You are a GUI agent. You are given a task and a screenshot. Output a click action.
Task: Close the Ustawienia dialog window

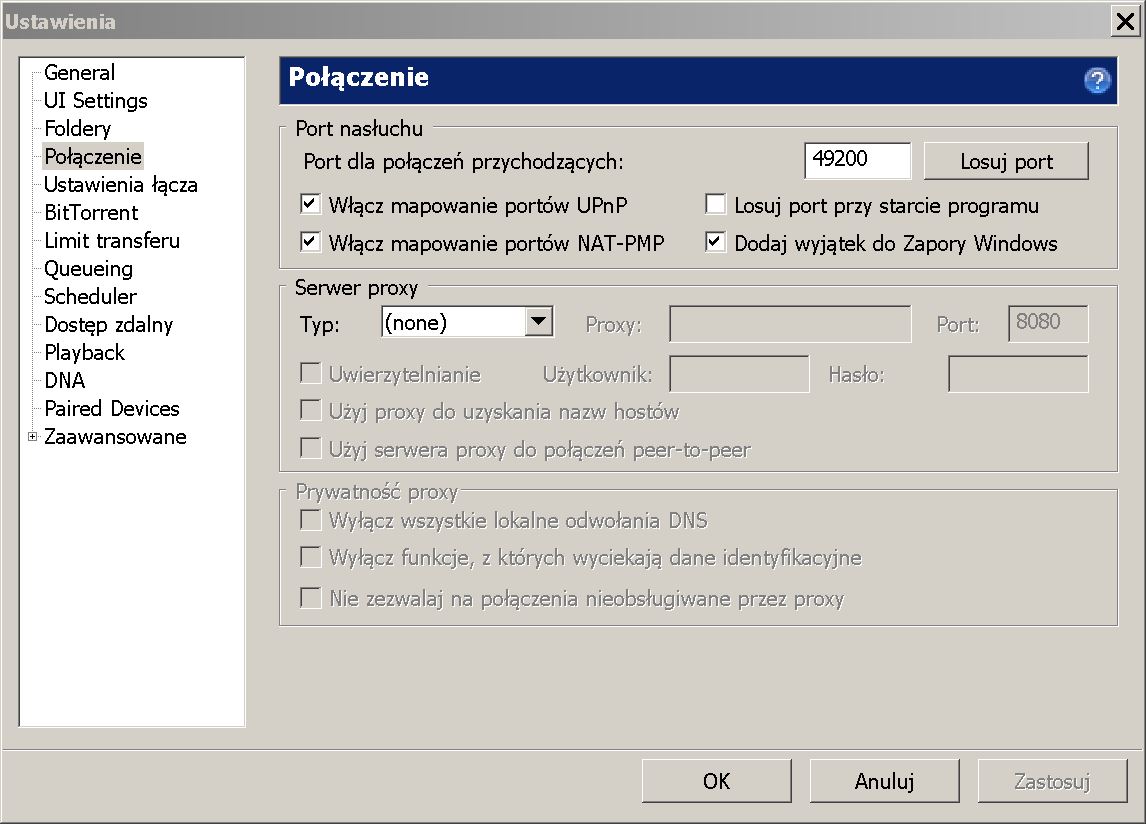coord(1126,21)
